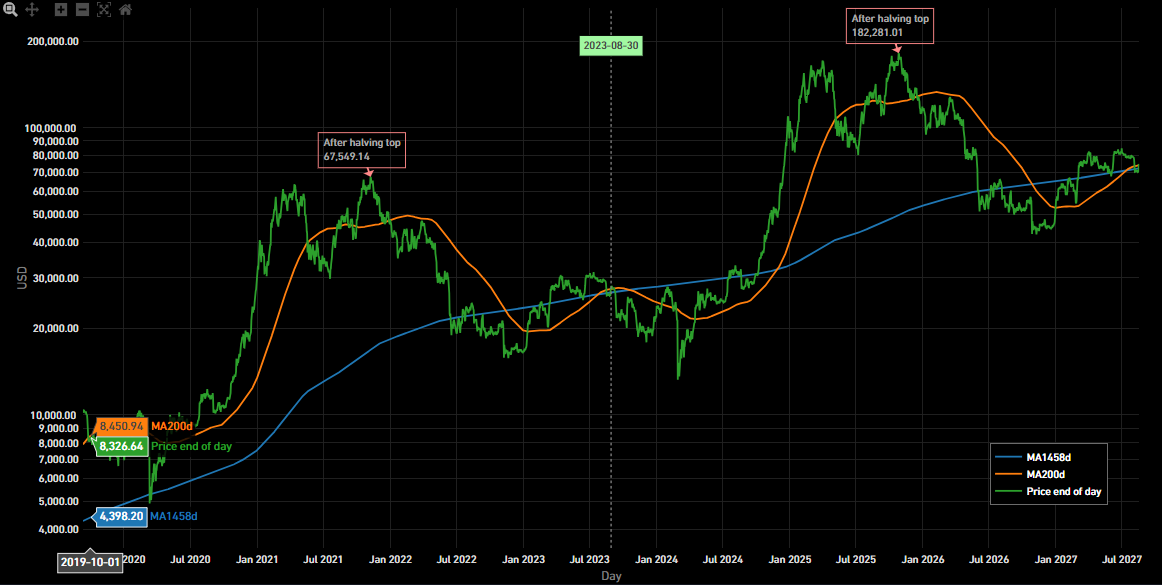
Task: Click the 70,000.00 y-axis tick label
Action: click(x=55, y=172)
